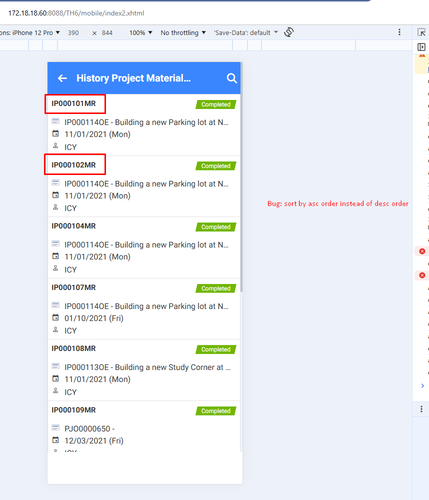Toggle the DevTools sidebar panel icon
429x500 pixels.
(x=421, y=47)
